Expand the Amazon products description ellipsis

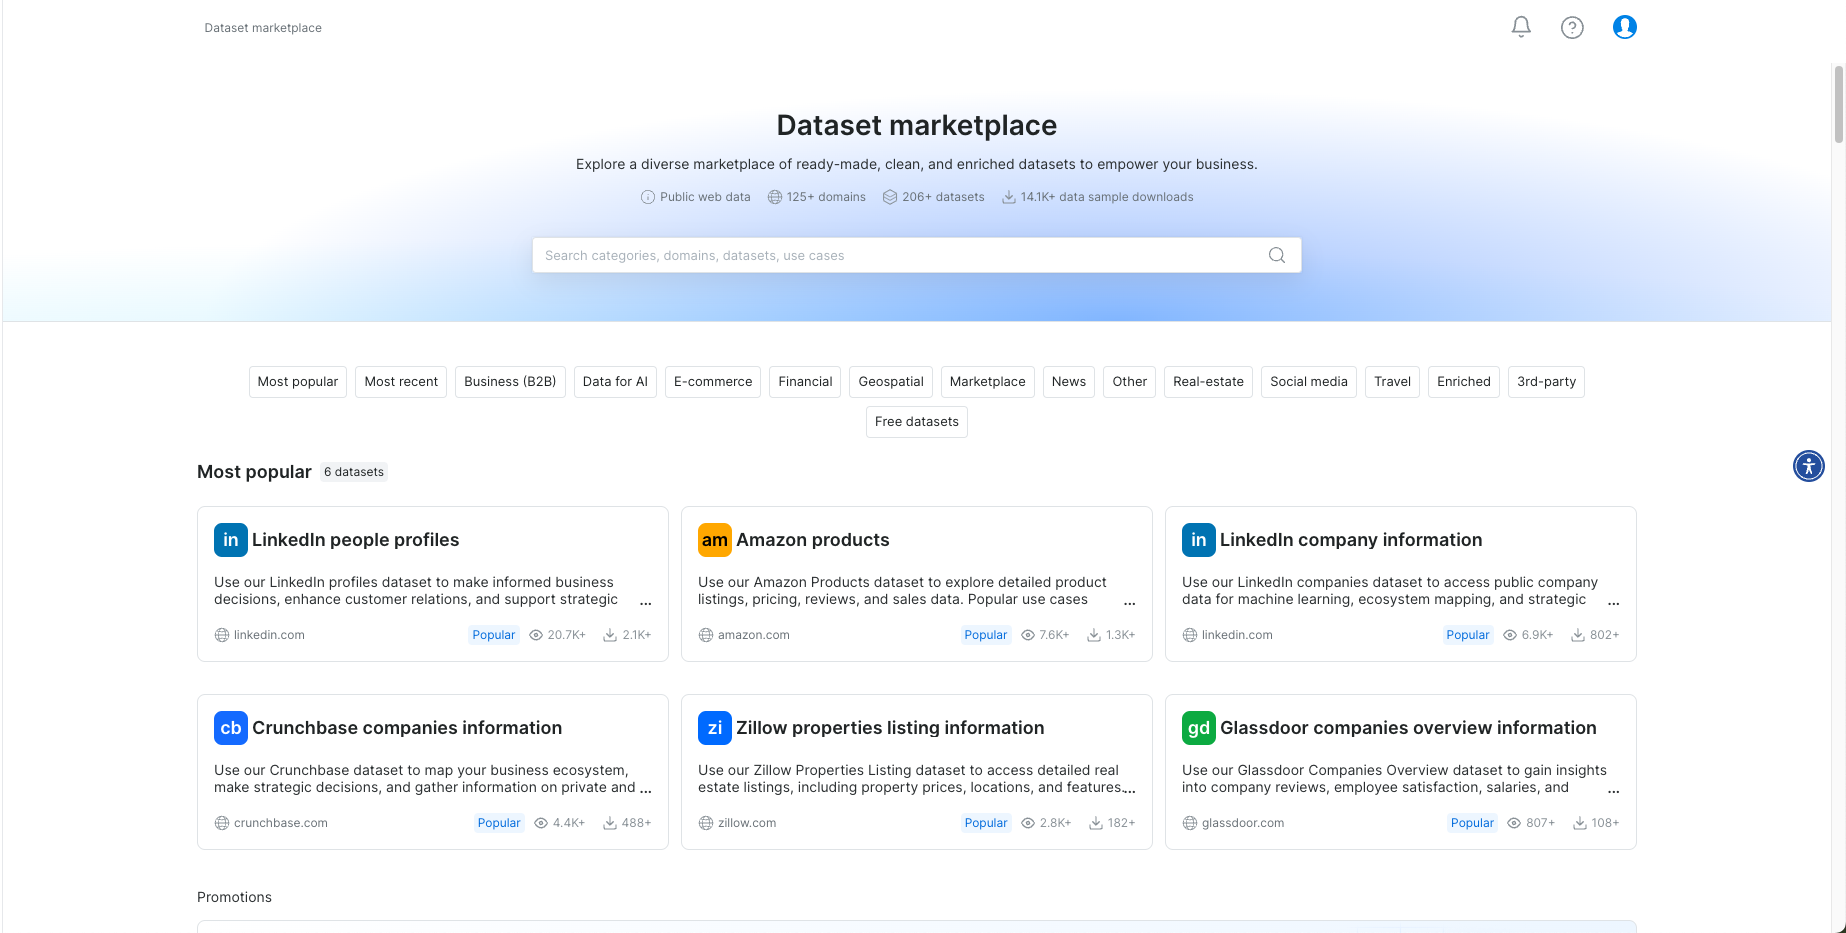click(x=1130, y=602)
